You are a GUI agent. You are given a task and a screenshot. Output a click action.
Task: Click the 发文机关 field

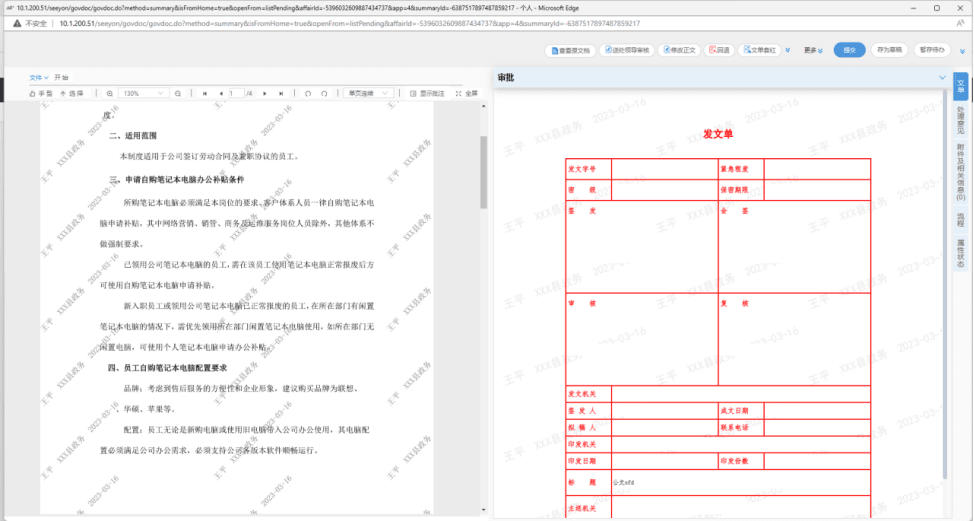(740, 394)
